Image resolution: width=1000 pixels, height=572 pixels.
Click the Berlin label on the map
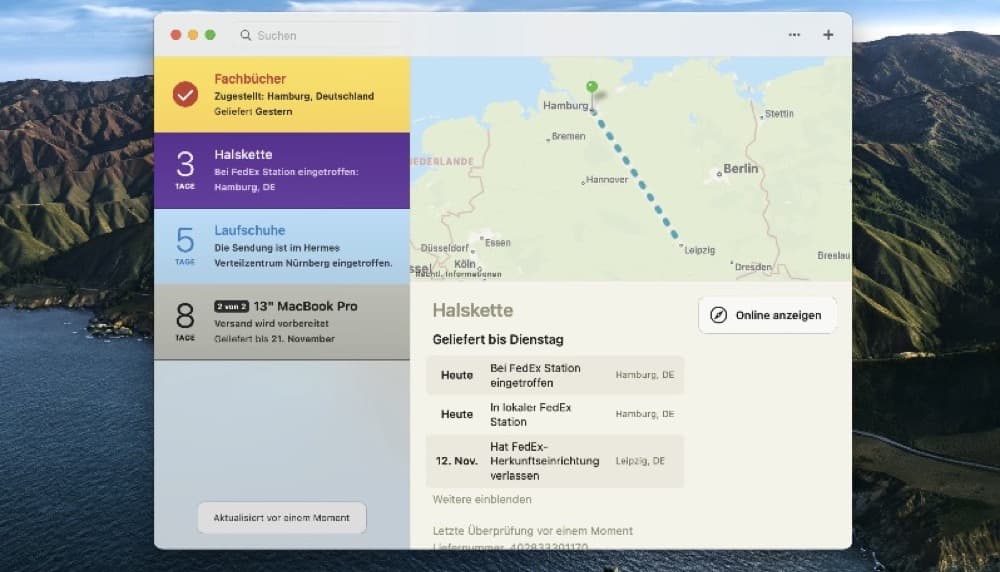click(740, 169)
